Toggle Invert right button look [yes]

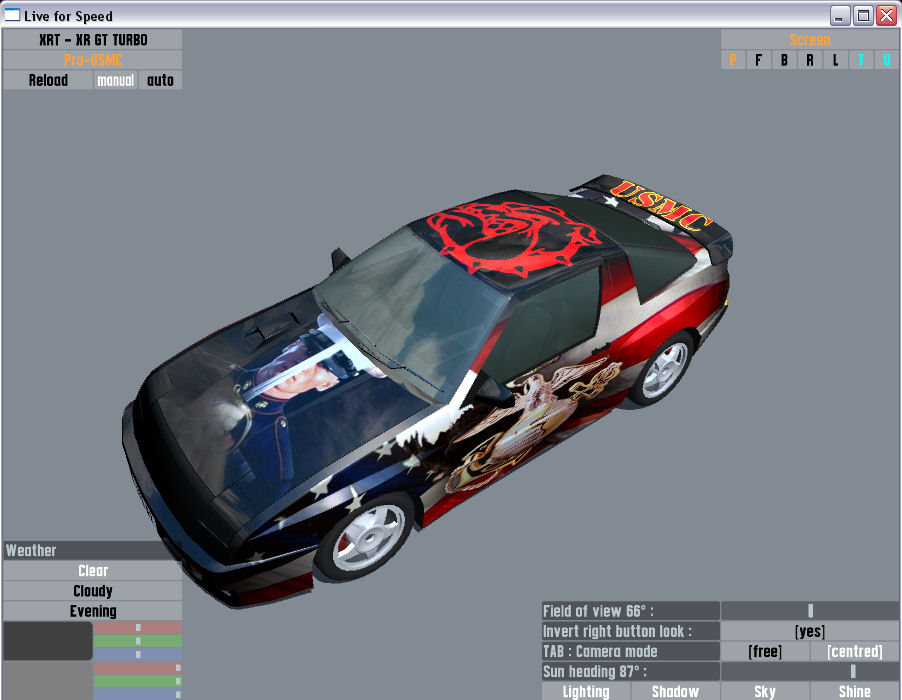(x=809, y=631)
